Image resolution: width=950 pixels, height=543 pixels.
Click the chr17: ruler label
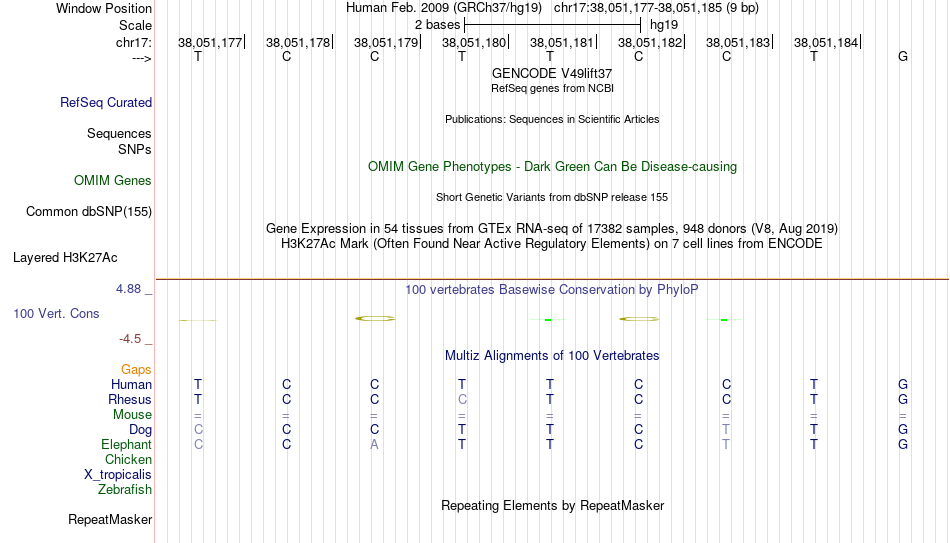134,42
